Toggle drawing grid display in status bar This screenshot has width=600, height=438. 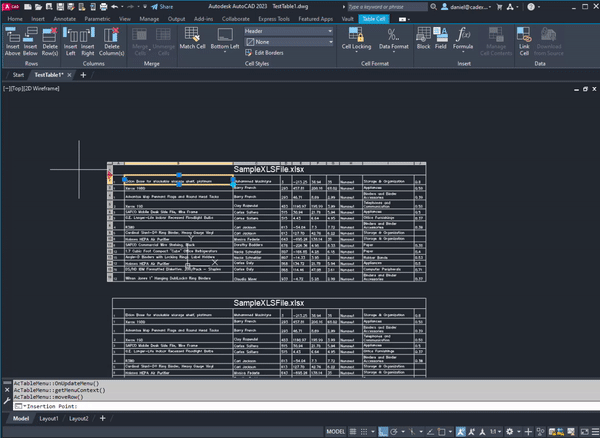[x=353, y=431]
